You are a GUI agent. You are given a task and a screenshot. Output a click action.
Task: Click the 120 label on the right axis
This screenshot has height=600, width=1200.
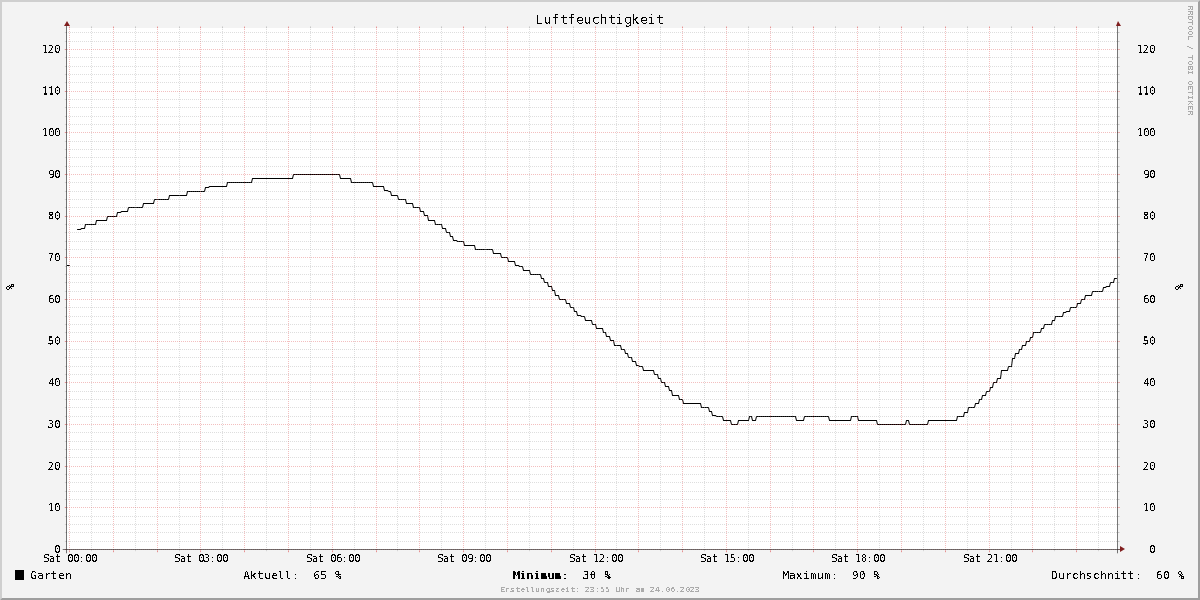1147,49
